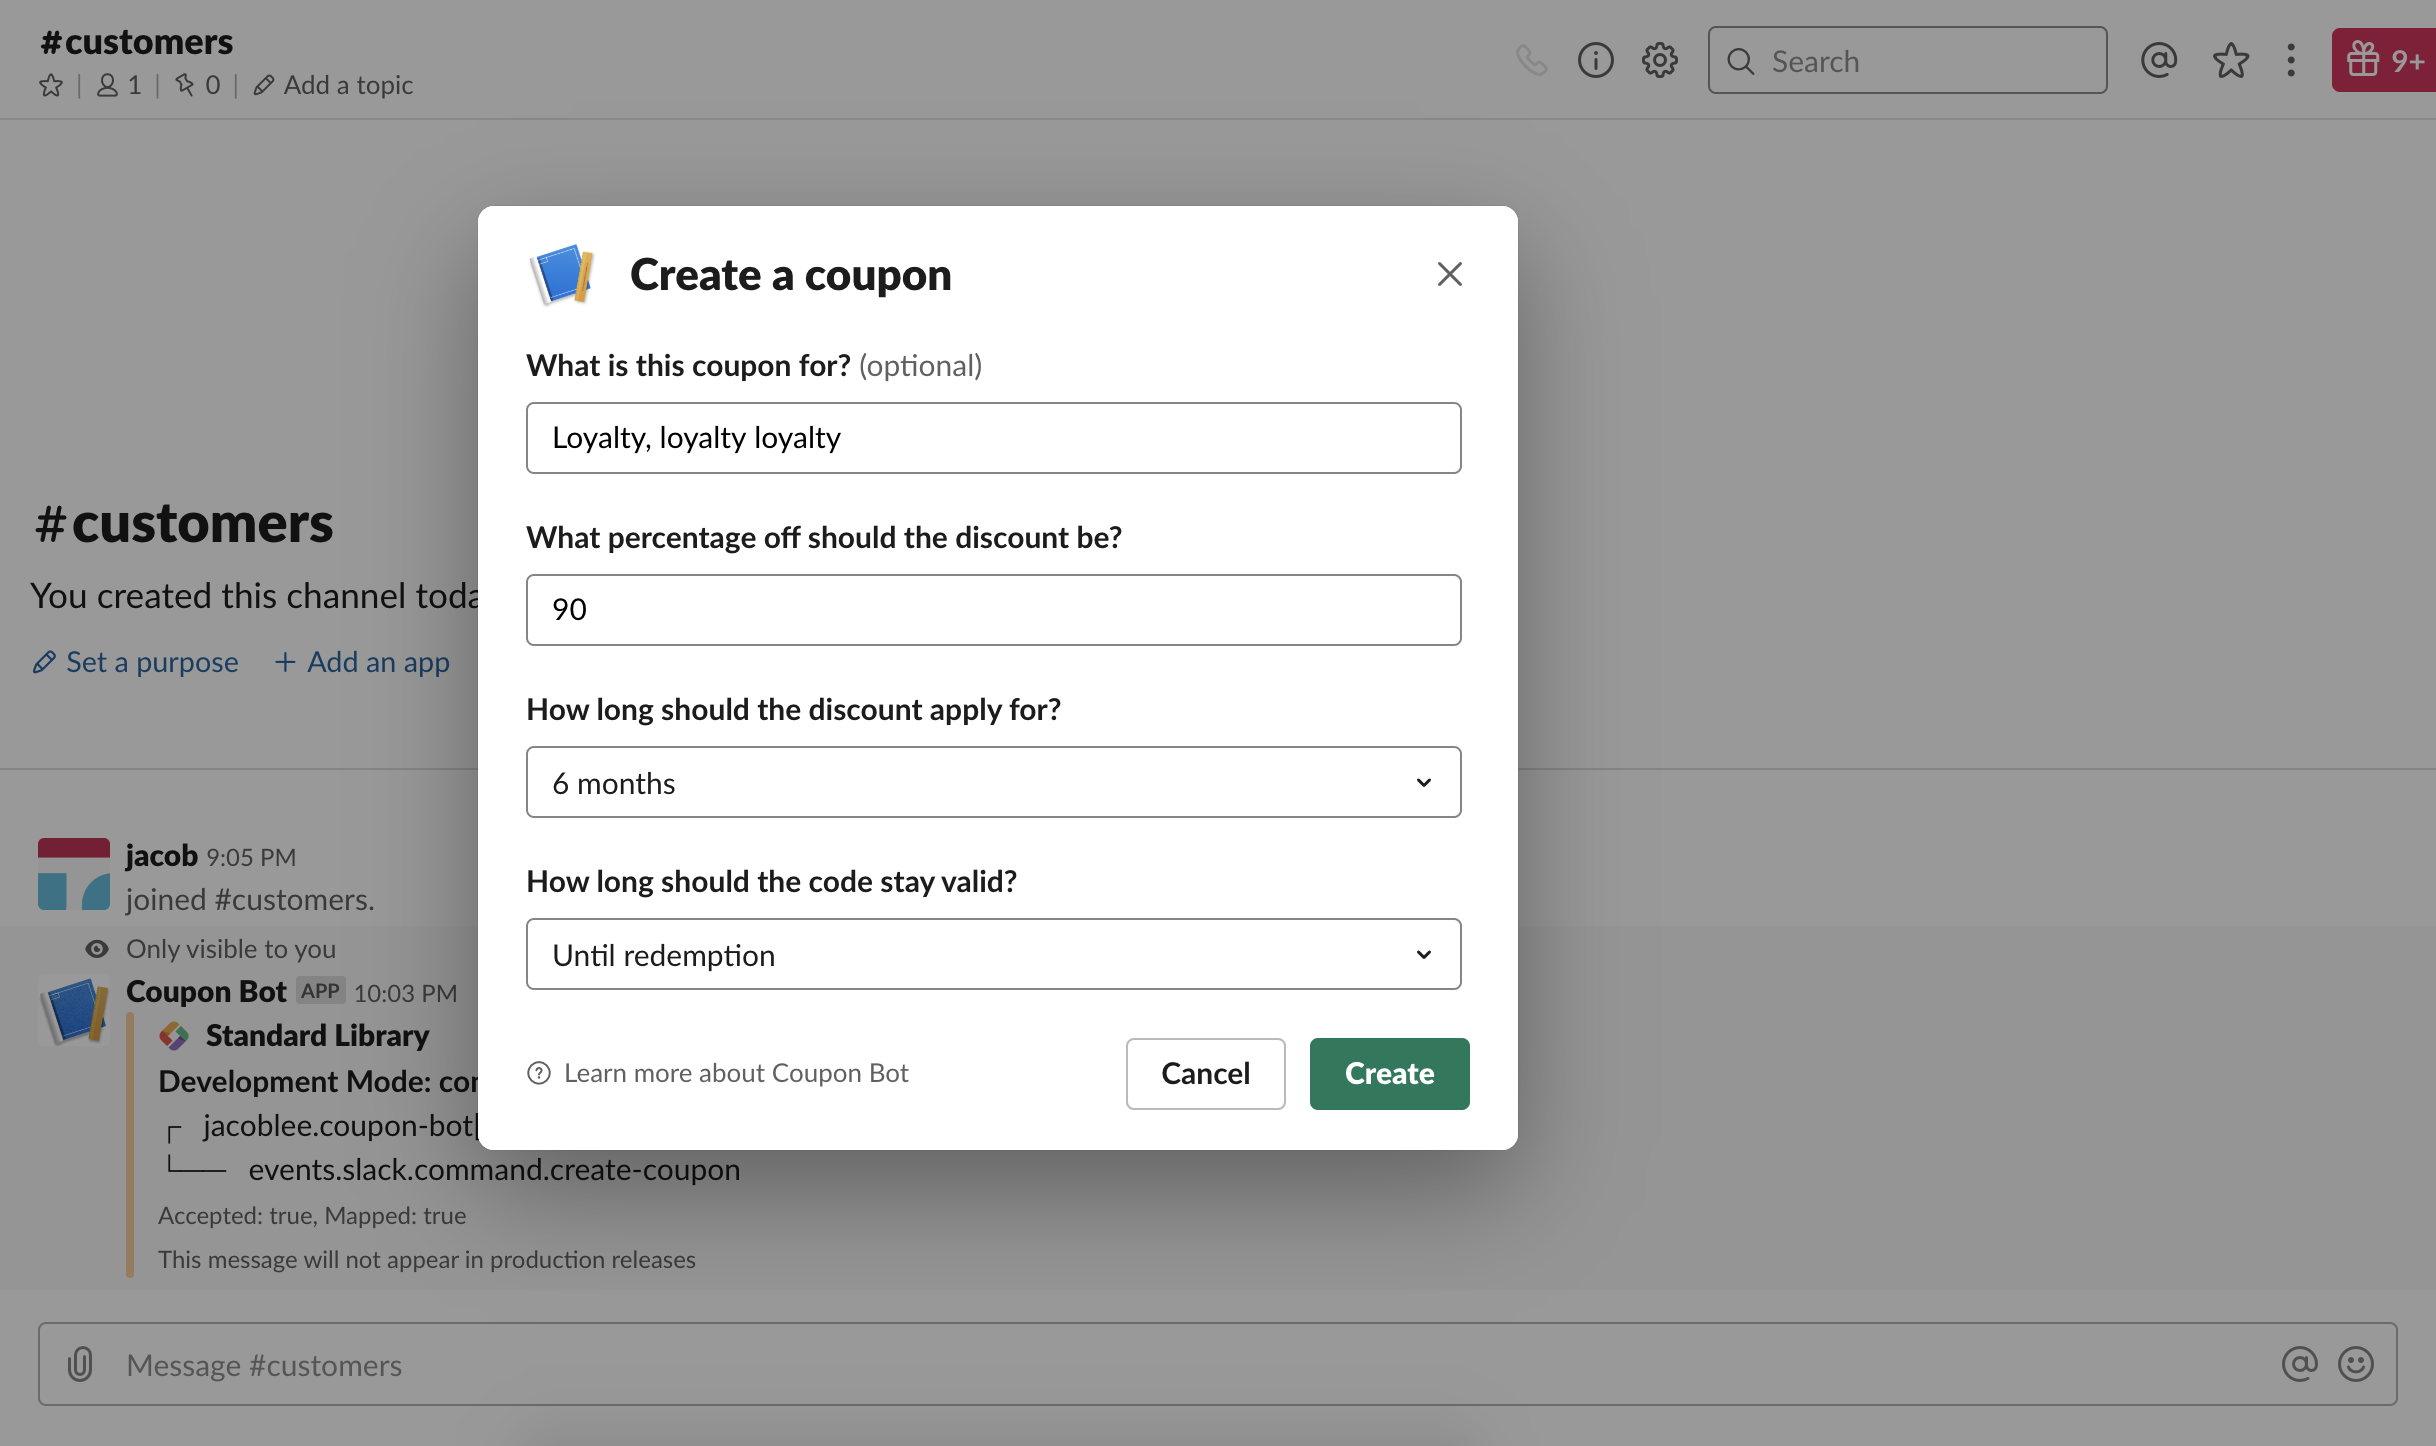2436x1446 pixels.
Task: Close the Create a coupon dialog
Action: 1449,274
